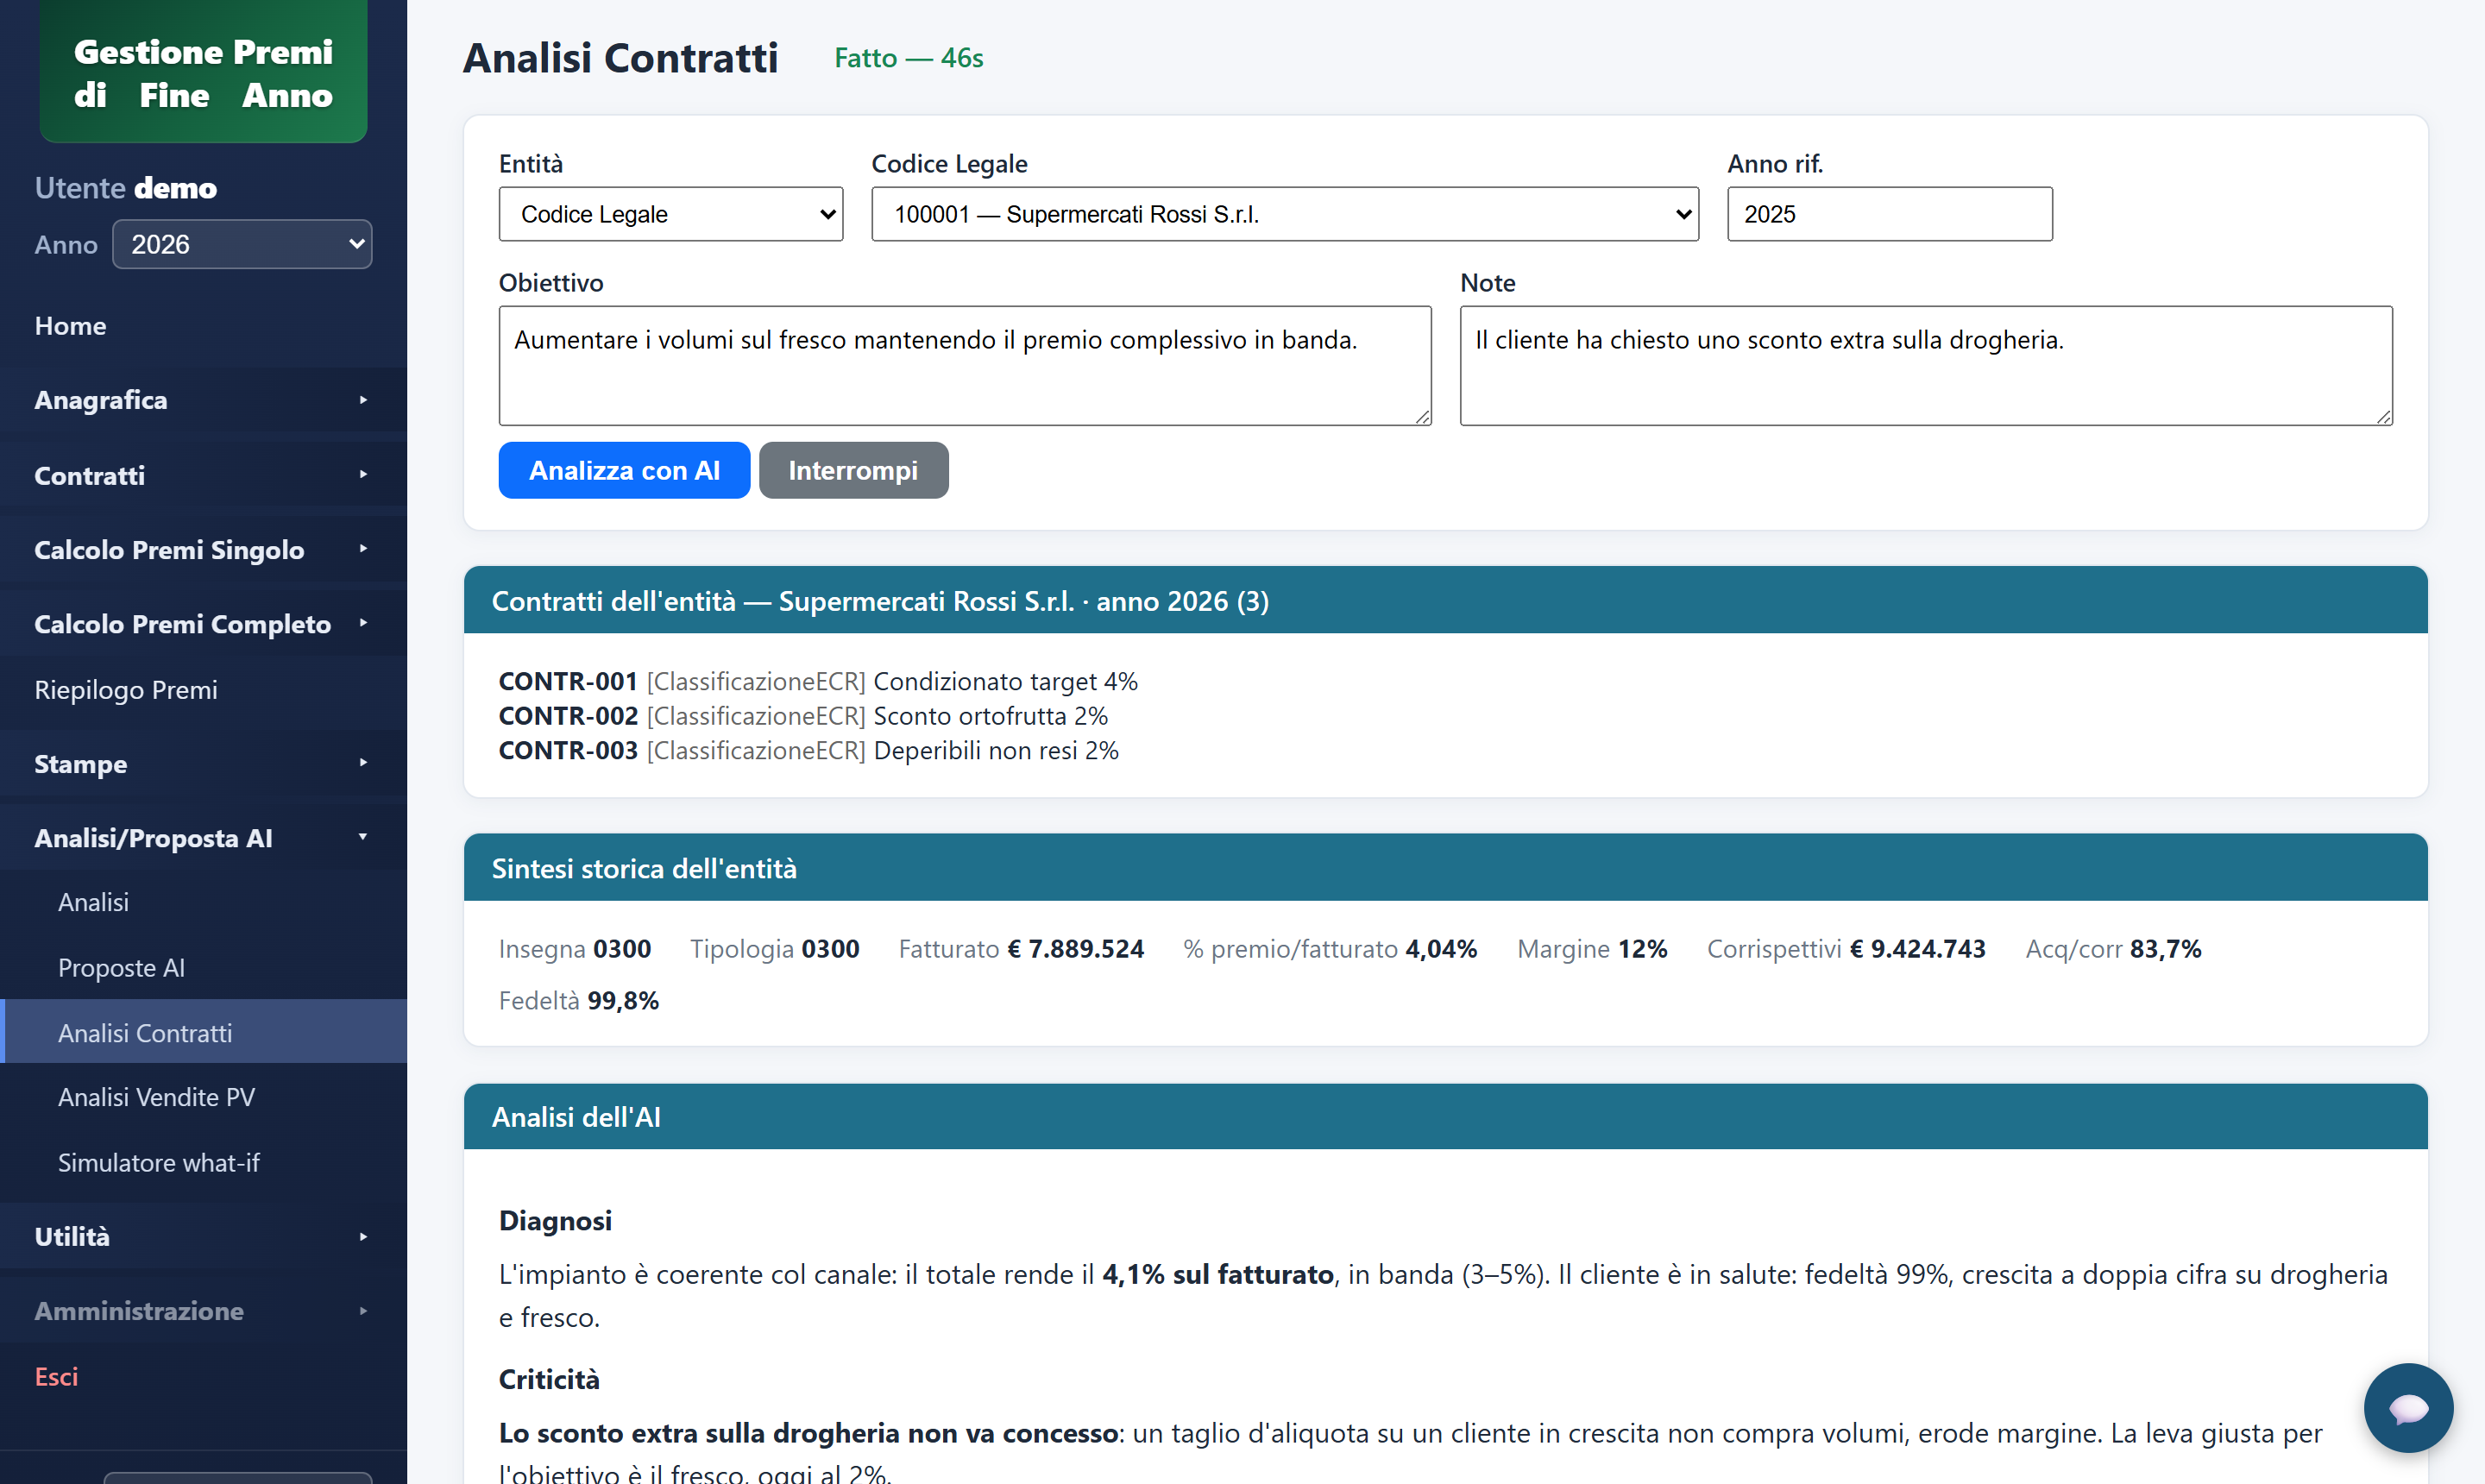
Task: Focus the Anno rif. input field
Action: pyautogui.click(x=1889, y=214)
